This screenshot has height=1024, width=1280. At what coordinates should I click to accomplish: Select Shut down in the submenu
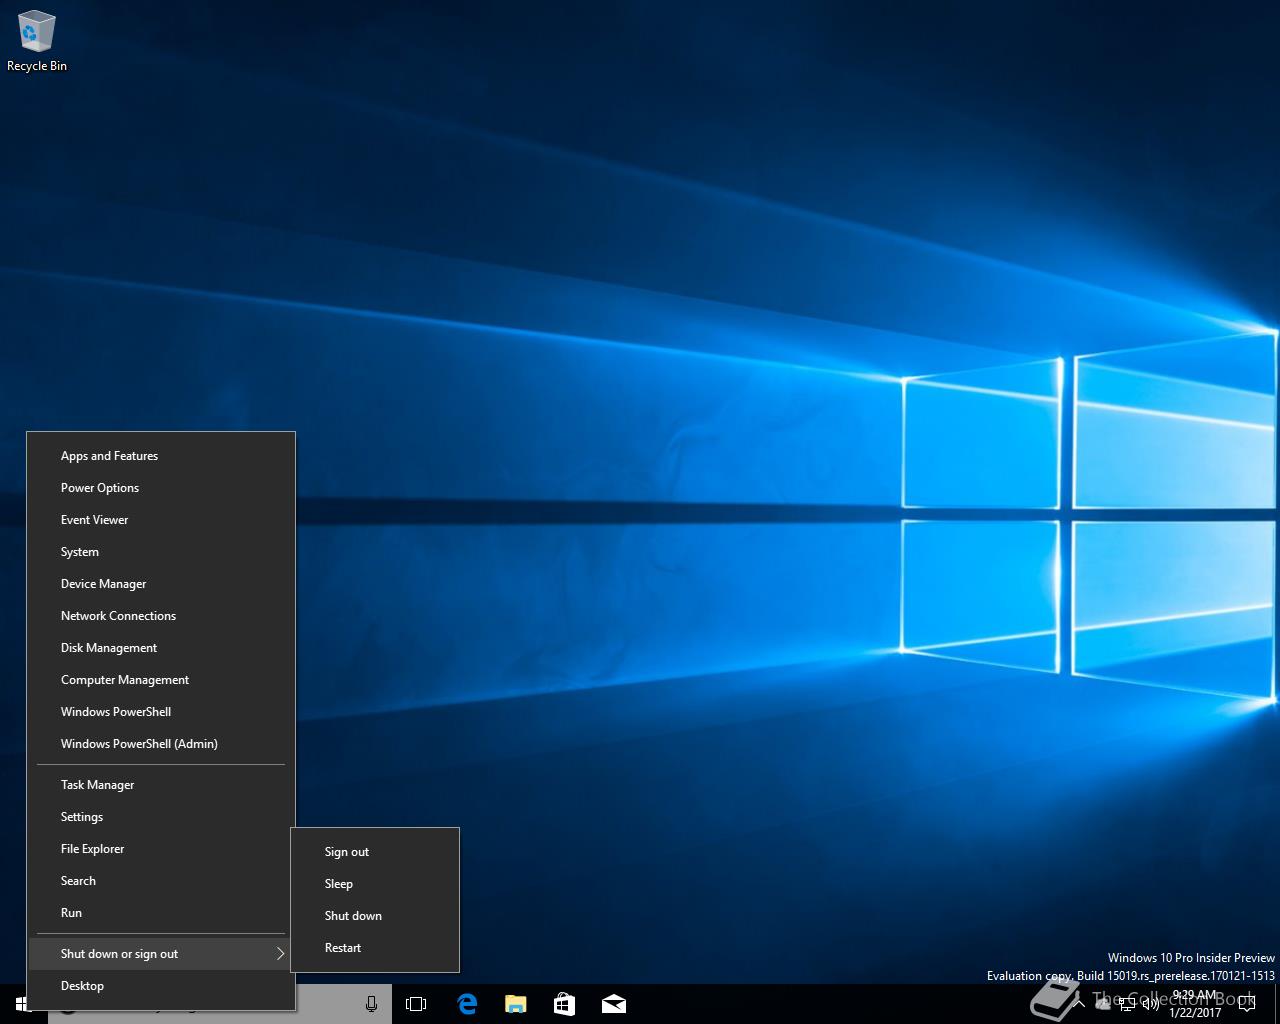pos(375,916)
